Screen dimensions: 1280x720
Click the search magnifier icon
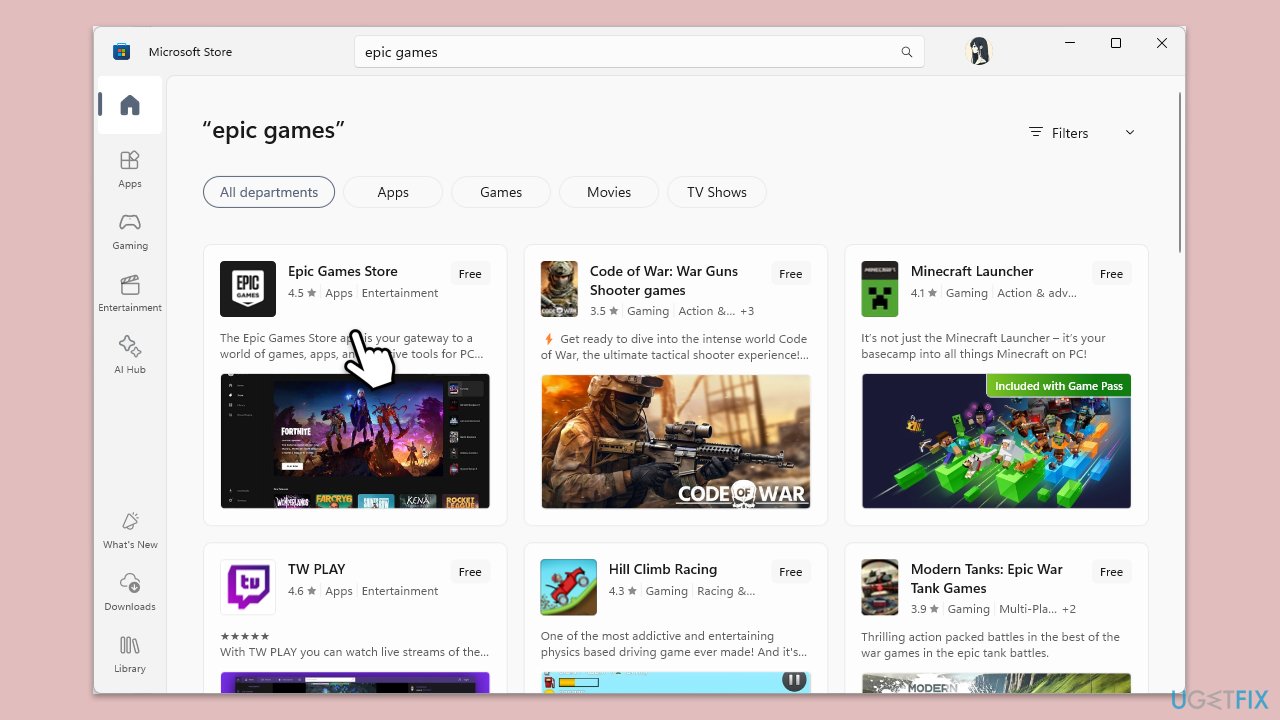pyautogui.click(x=906, y=51)
